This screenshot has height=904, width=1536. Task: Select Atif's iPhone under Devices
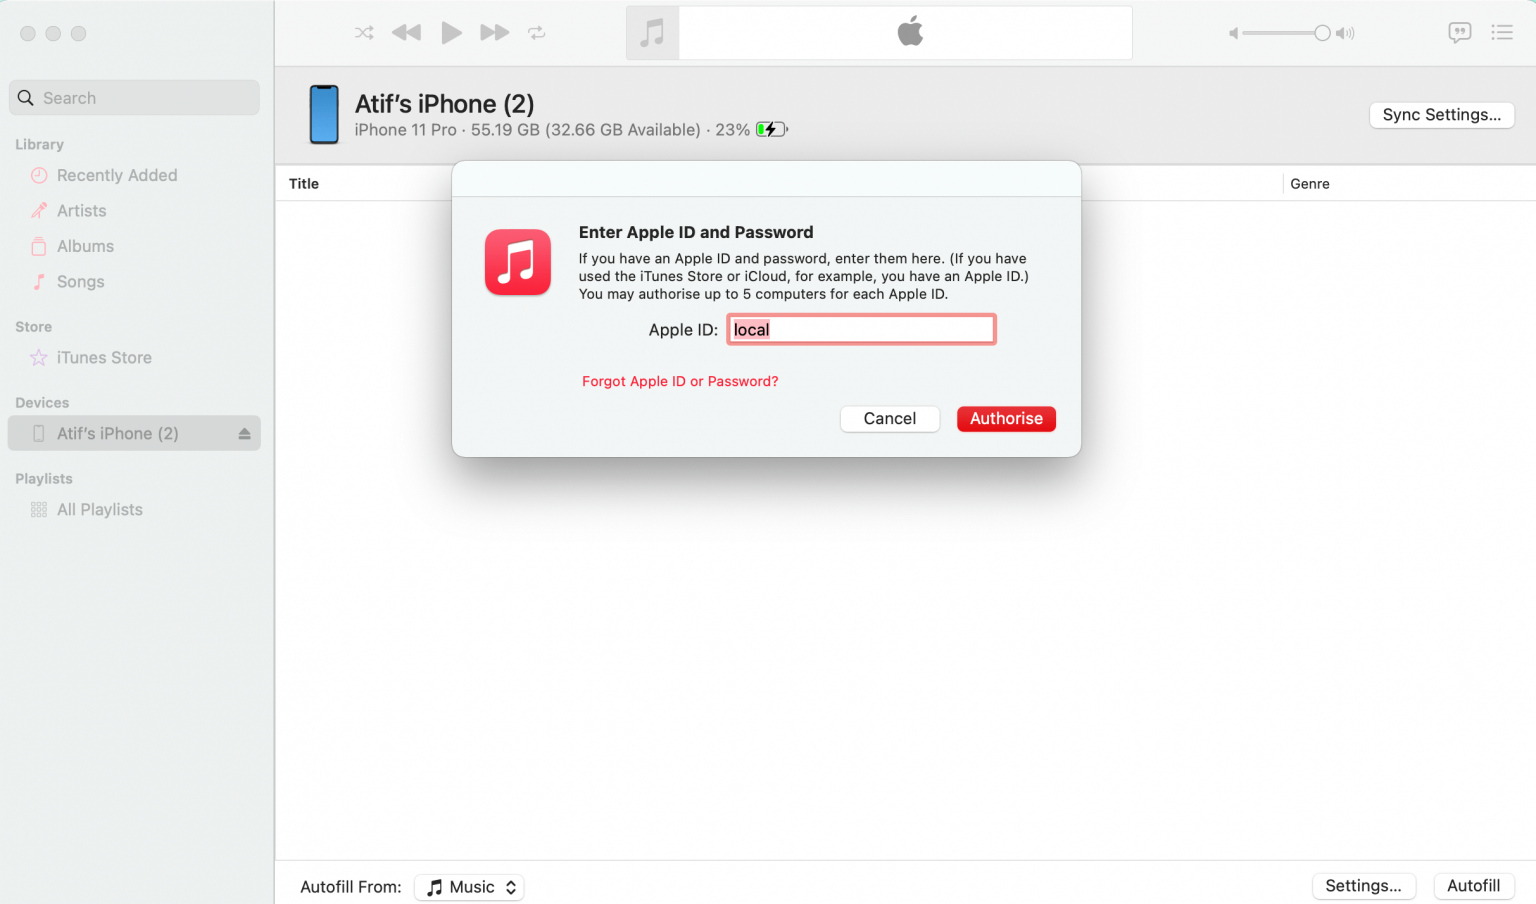tap(118, 433)
